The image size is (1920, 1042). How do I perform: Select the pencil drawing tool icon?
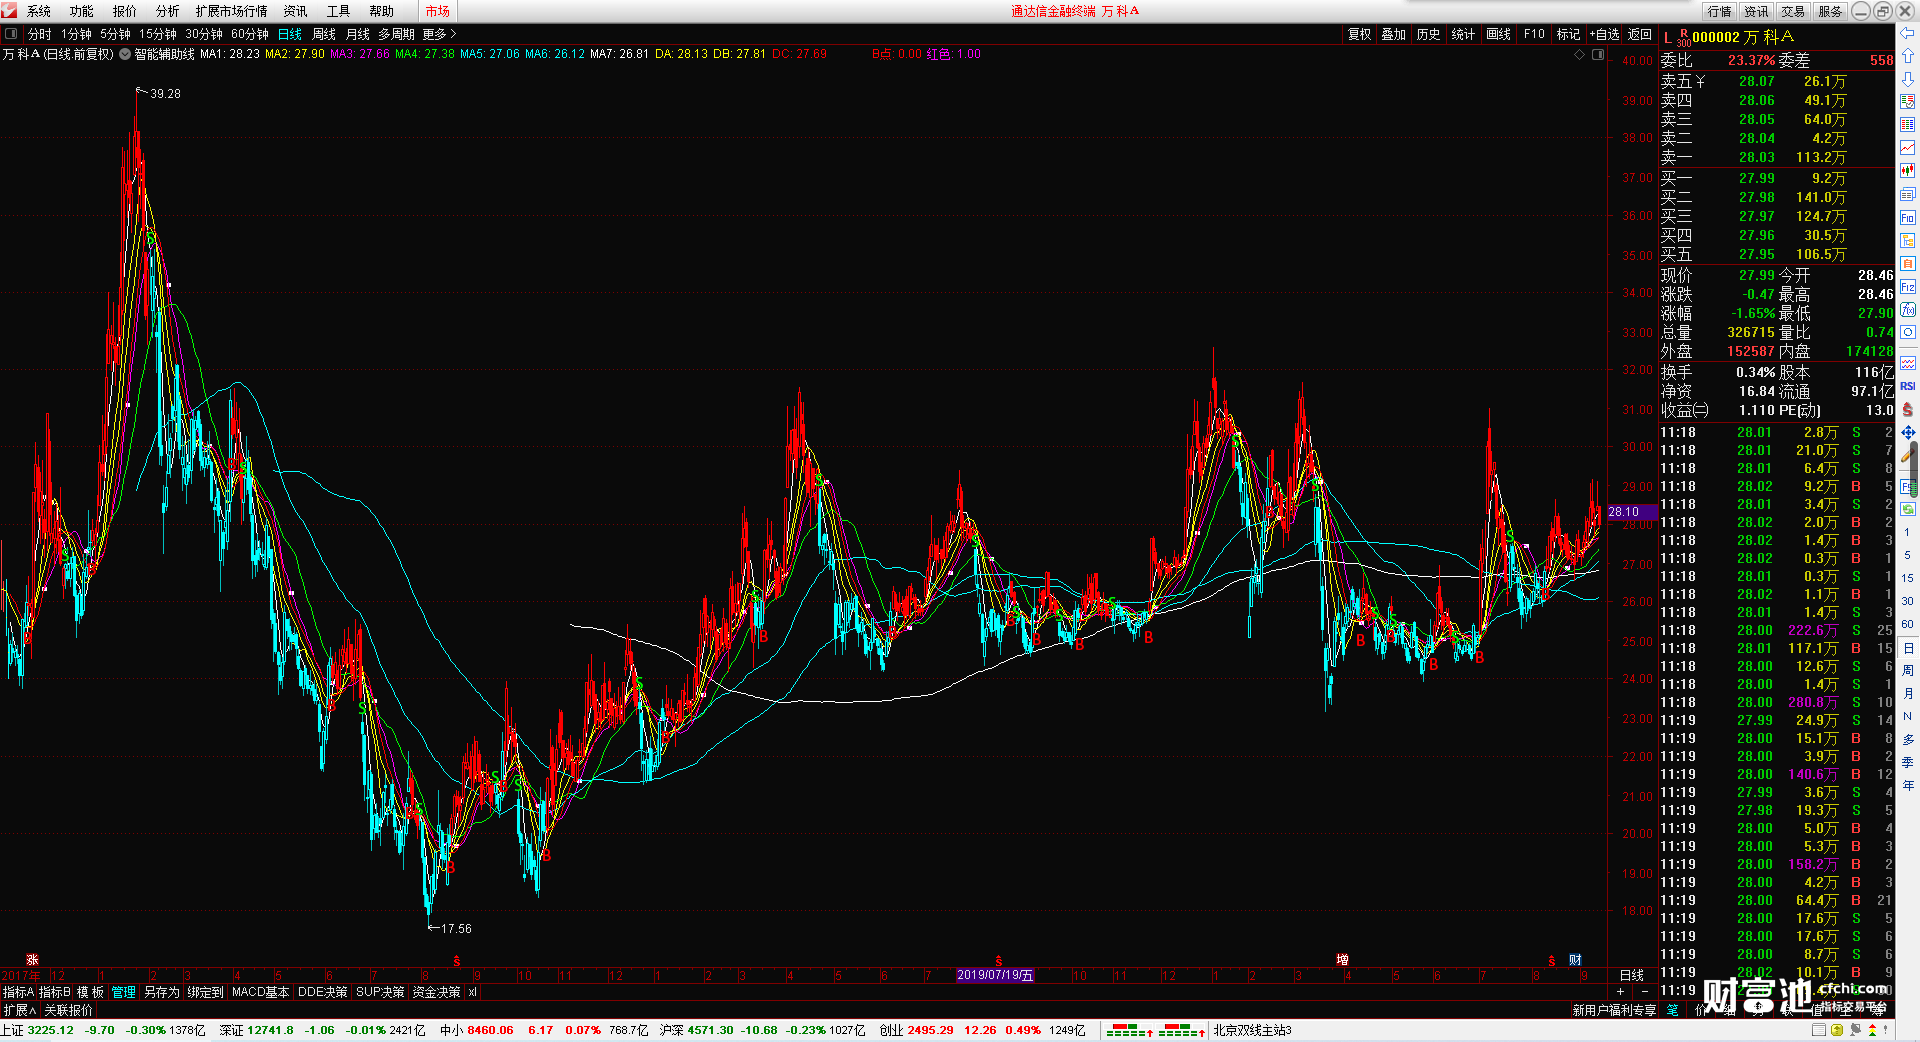point(1907,456)
